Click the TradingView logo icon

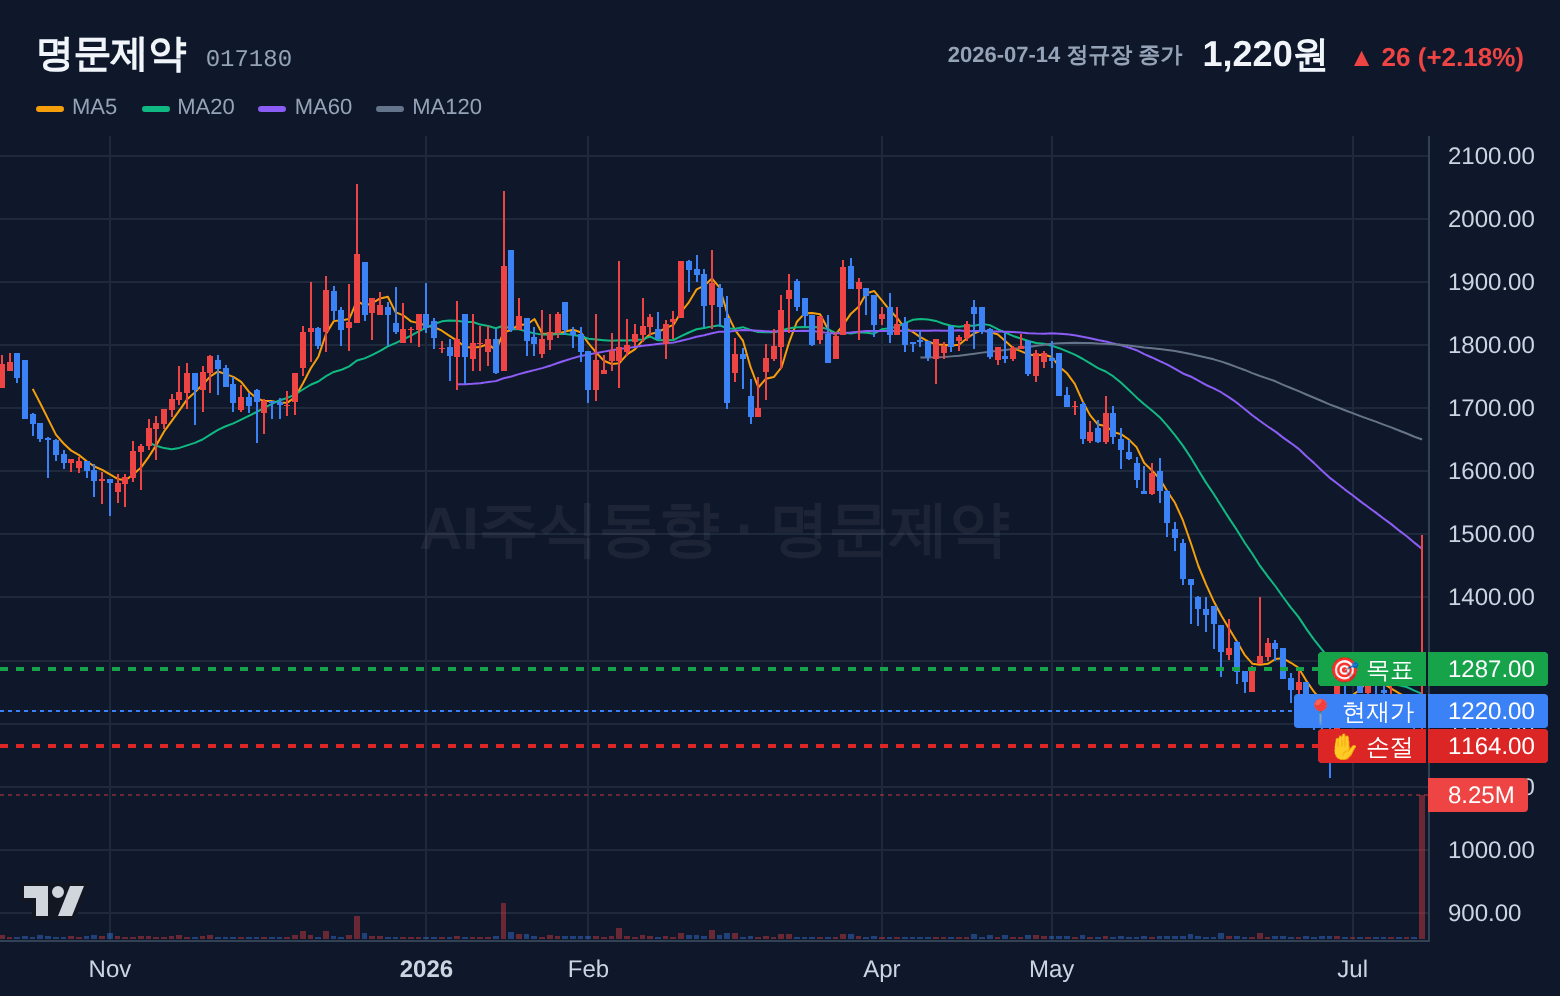coord(54,901)
